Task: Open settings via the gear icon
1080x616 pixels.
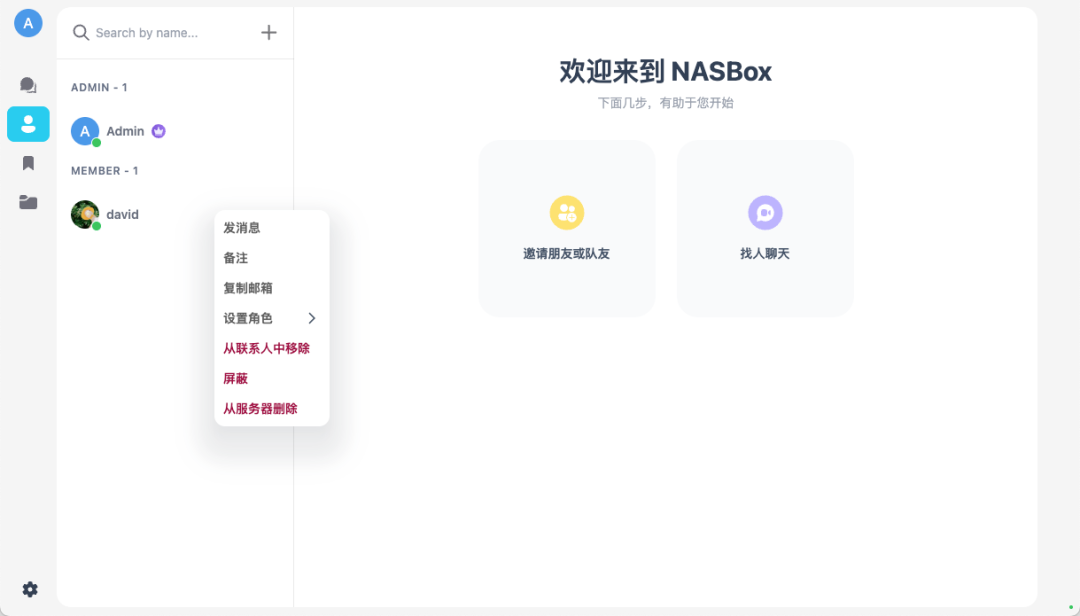Action: click(29, 589)
